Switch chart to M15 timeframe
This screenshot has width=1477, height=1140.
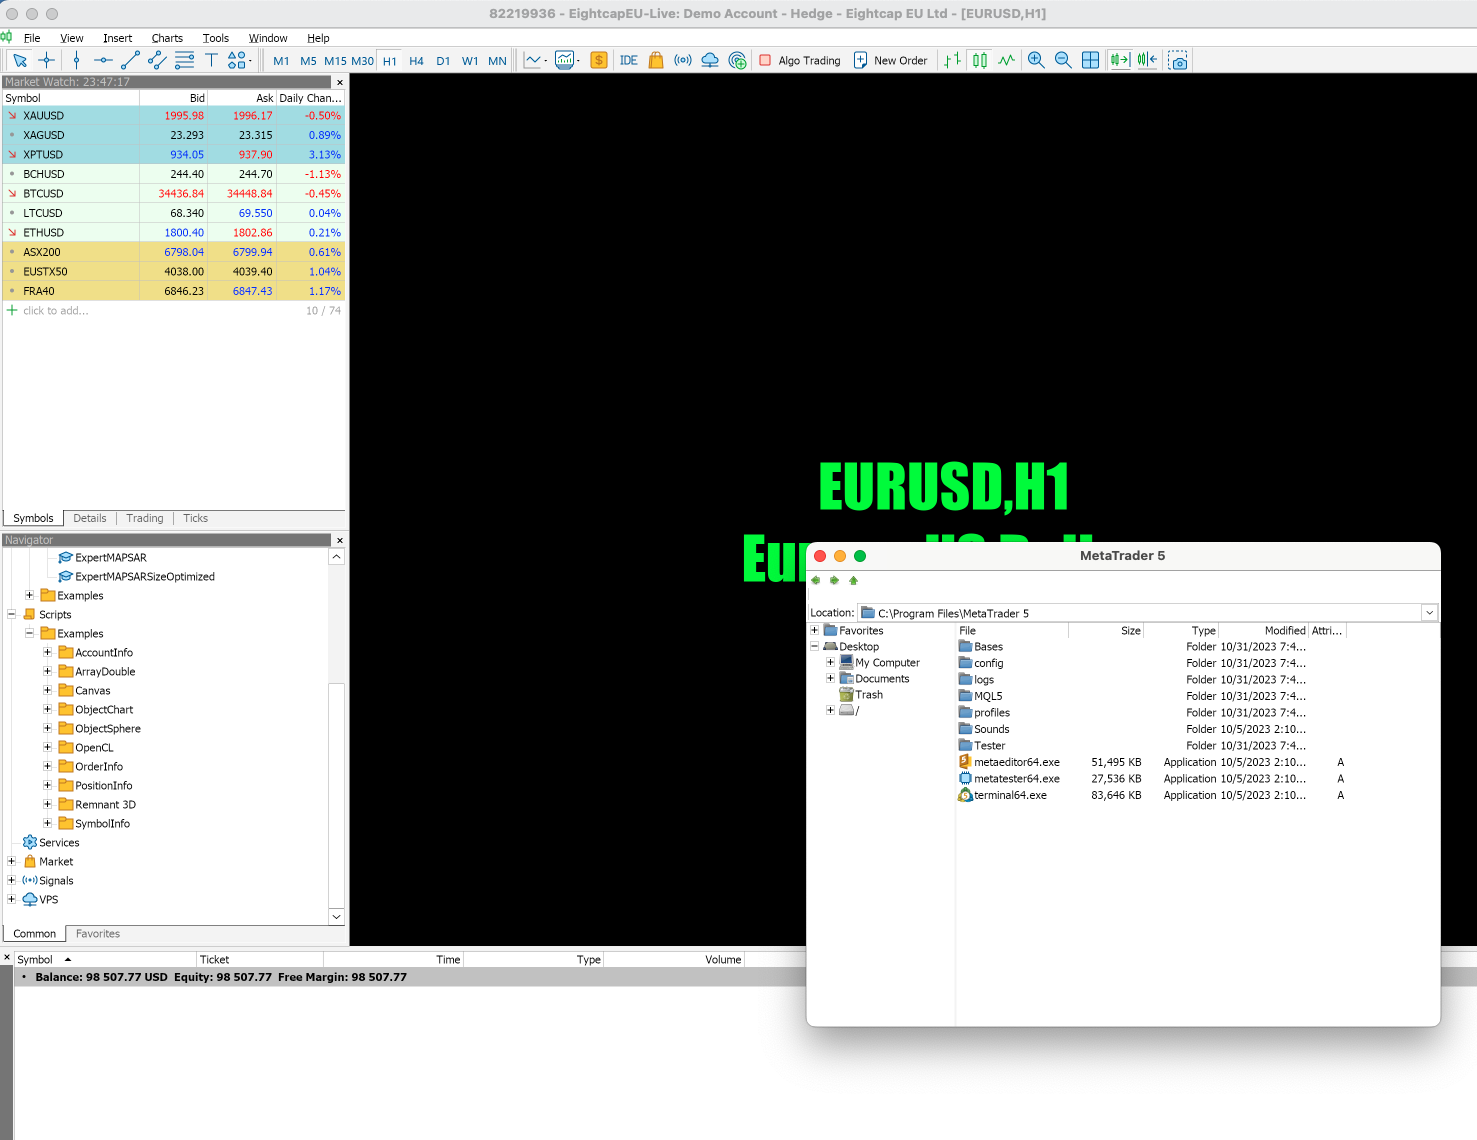coord(335,61)
